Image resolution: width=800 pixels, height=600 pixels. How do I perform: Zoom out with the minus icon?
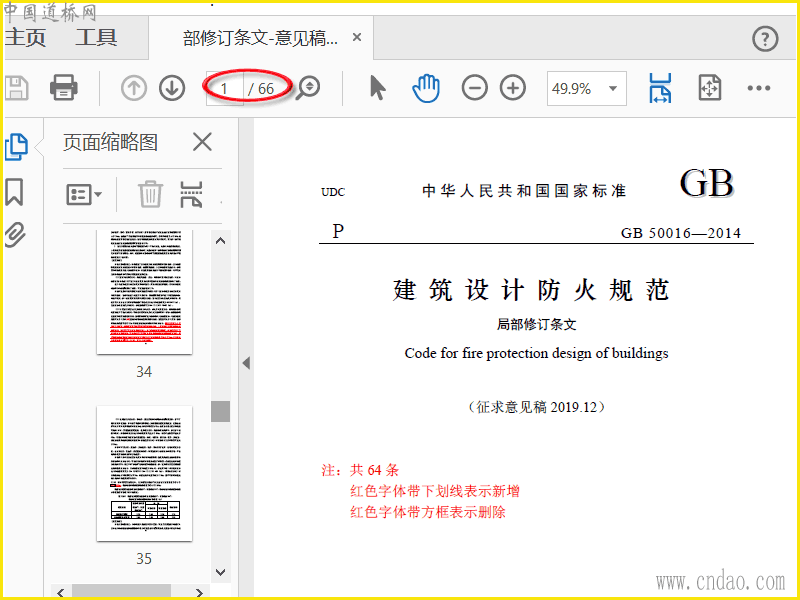pyautogui.click(x=474, y=88)
